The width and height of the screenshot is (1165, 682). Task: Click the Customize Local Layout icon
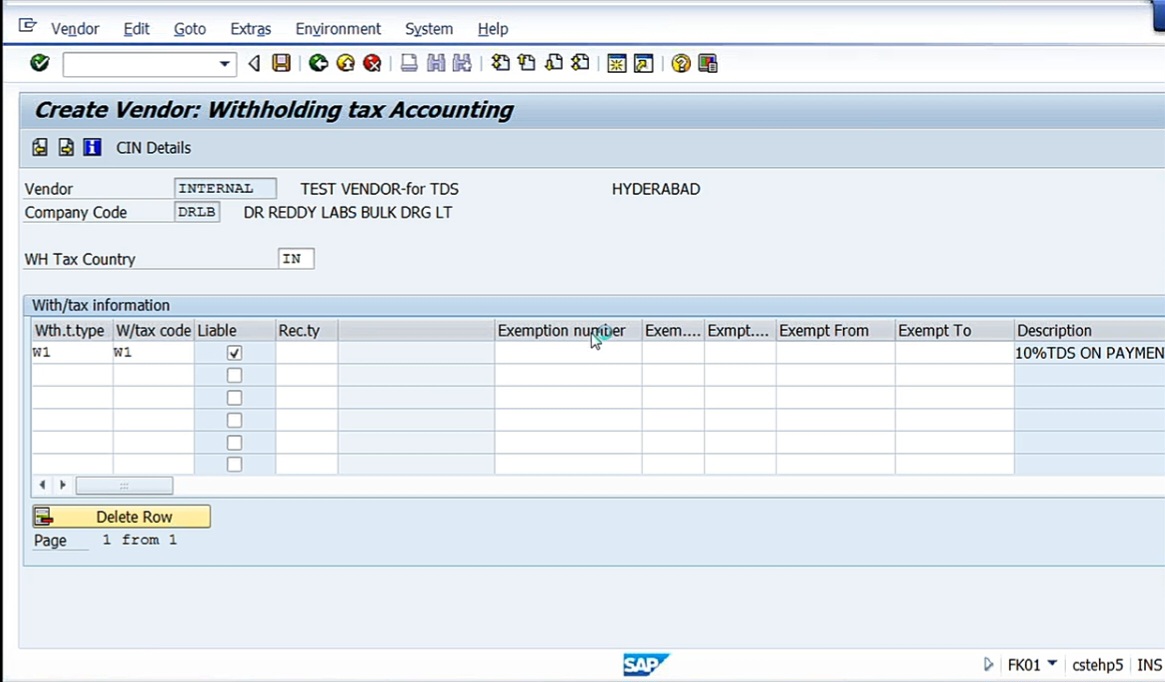(x=707, y=63)
